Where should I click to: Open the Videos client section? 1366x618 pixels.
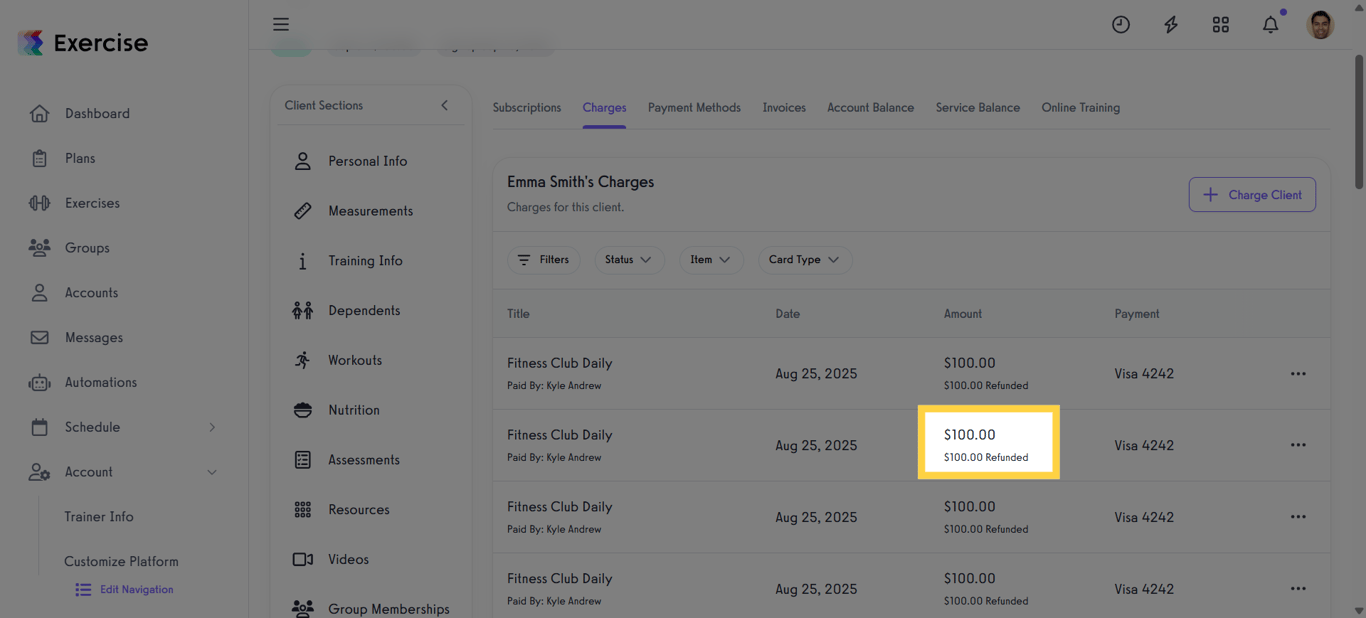347,559
